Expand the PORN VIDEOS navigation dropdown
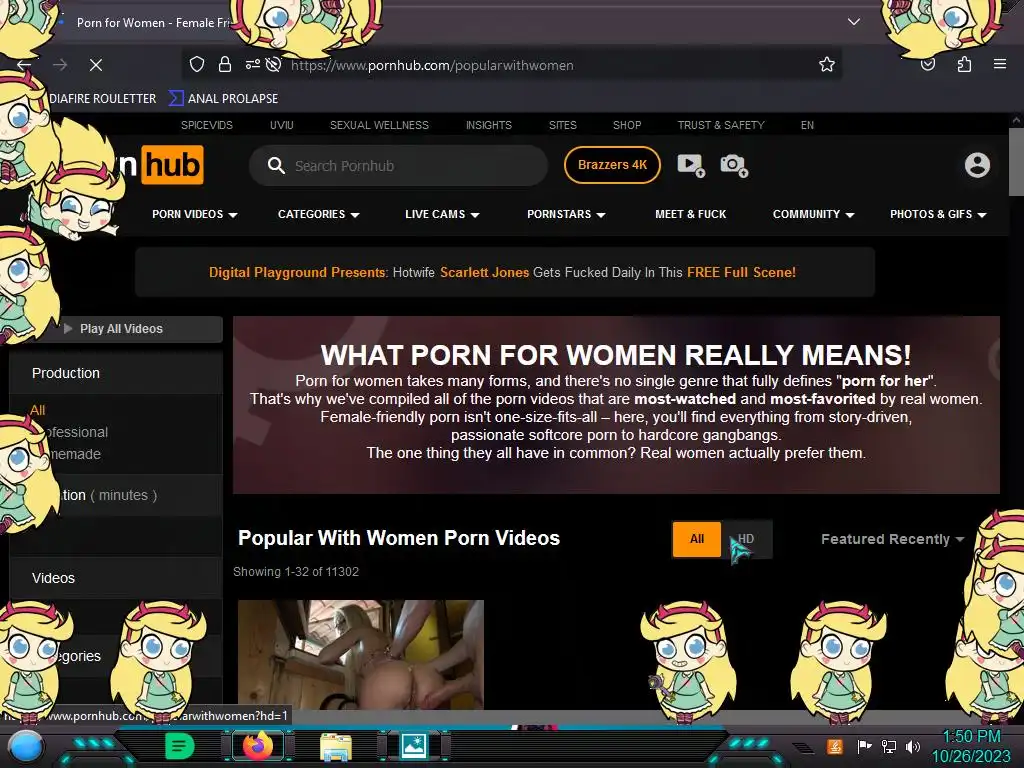This screenshot has height=768, width=1024. click(x=195, y=214)
